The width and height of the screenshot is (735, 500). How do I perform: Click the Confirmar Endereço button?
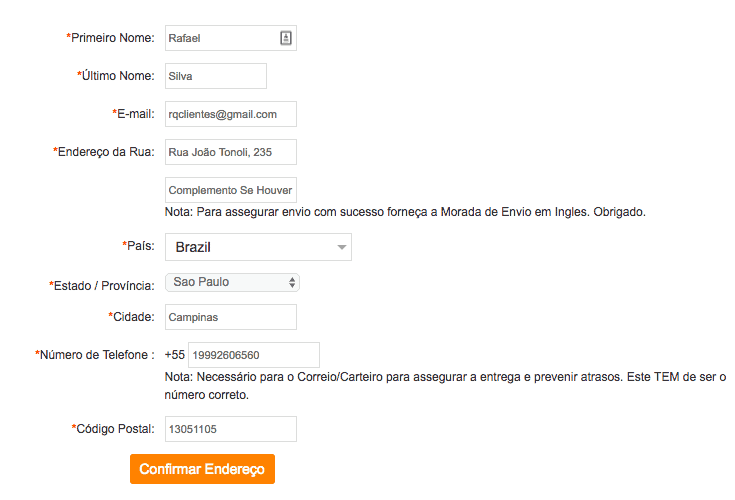pos(202,469)
